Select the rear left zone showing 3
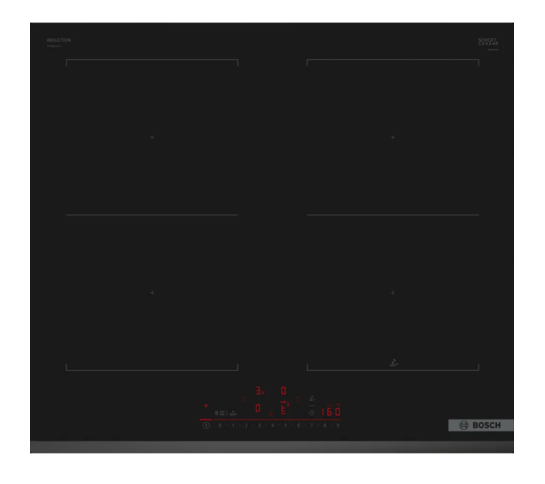This screenshot has width=545, height=484. pos(259,391)
